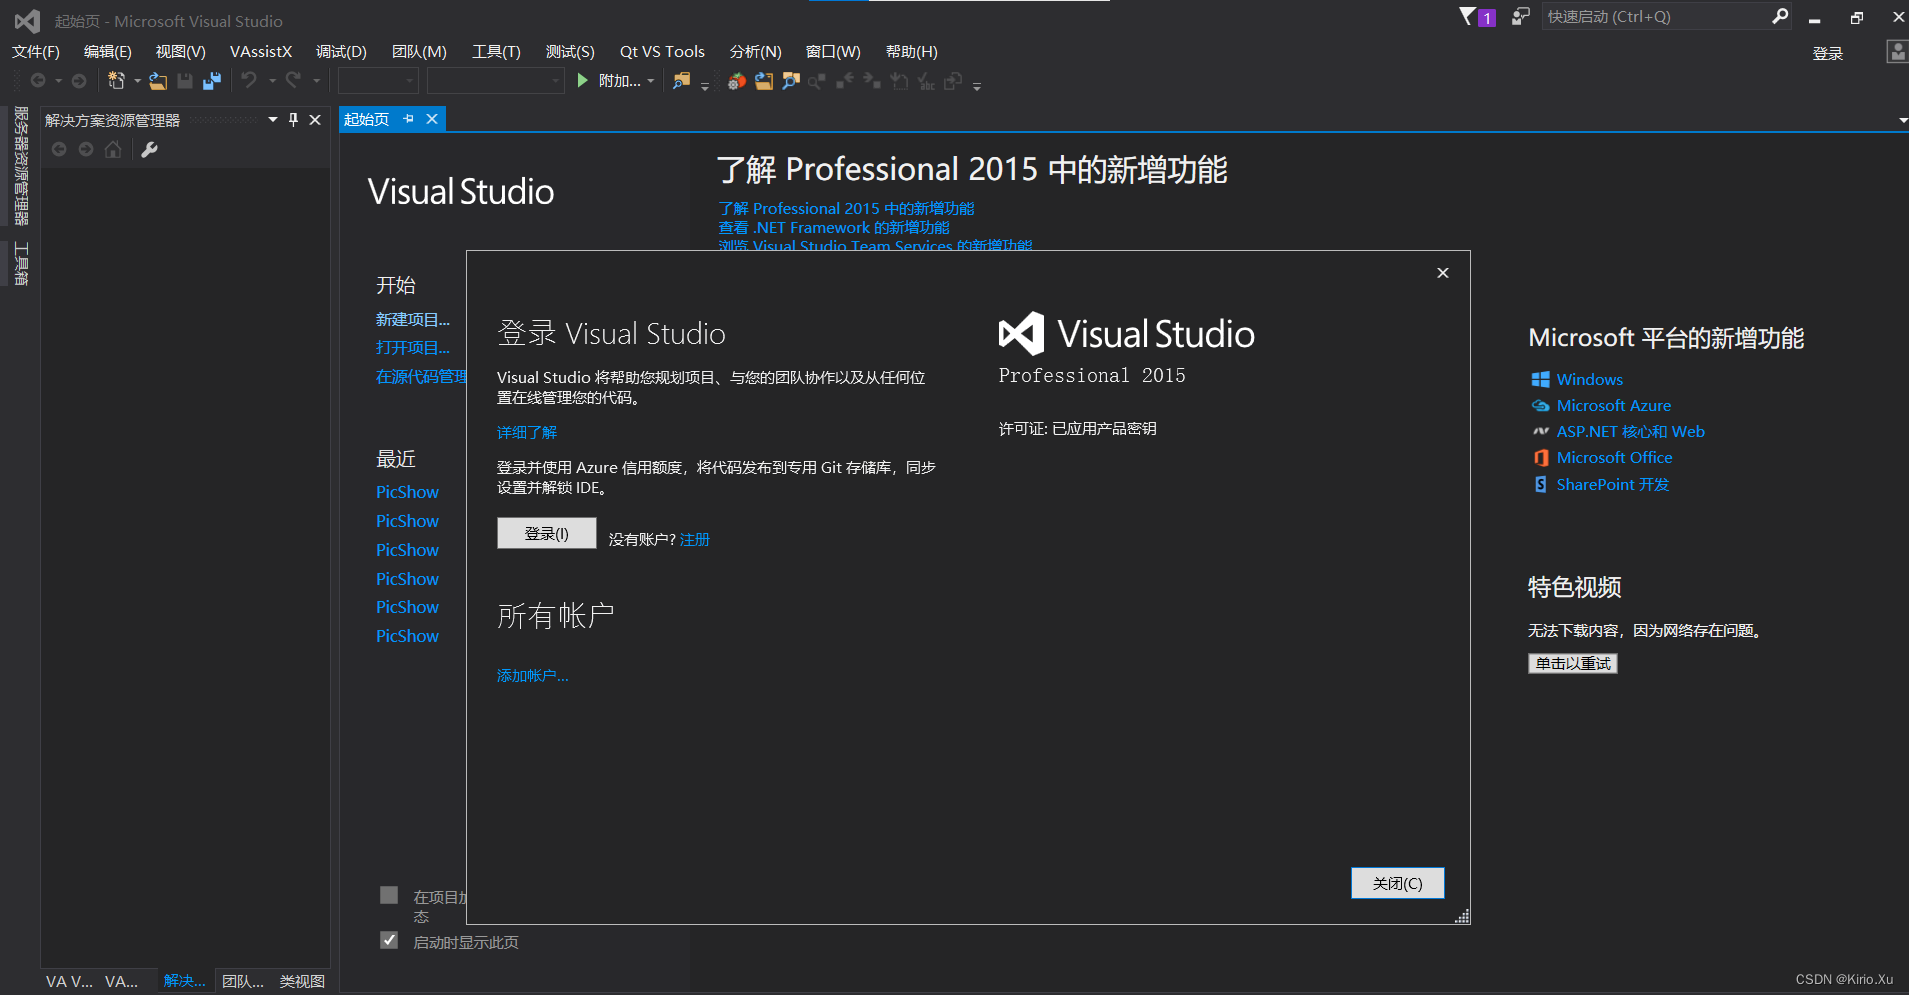Click the notifications flag icon
The image size is (1909, 995).
1468,16
